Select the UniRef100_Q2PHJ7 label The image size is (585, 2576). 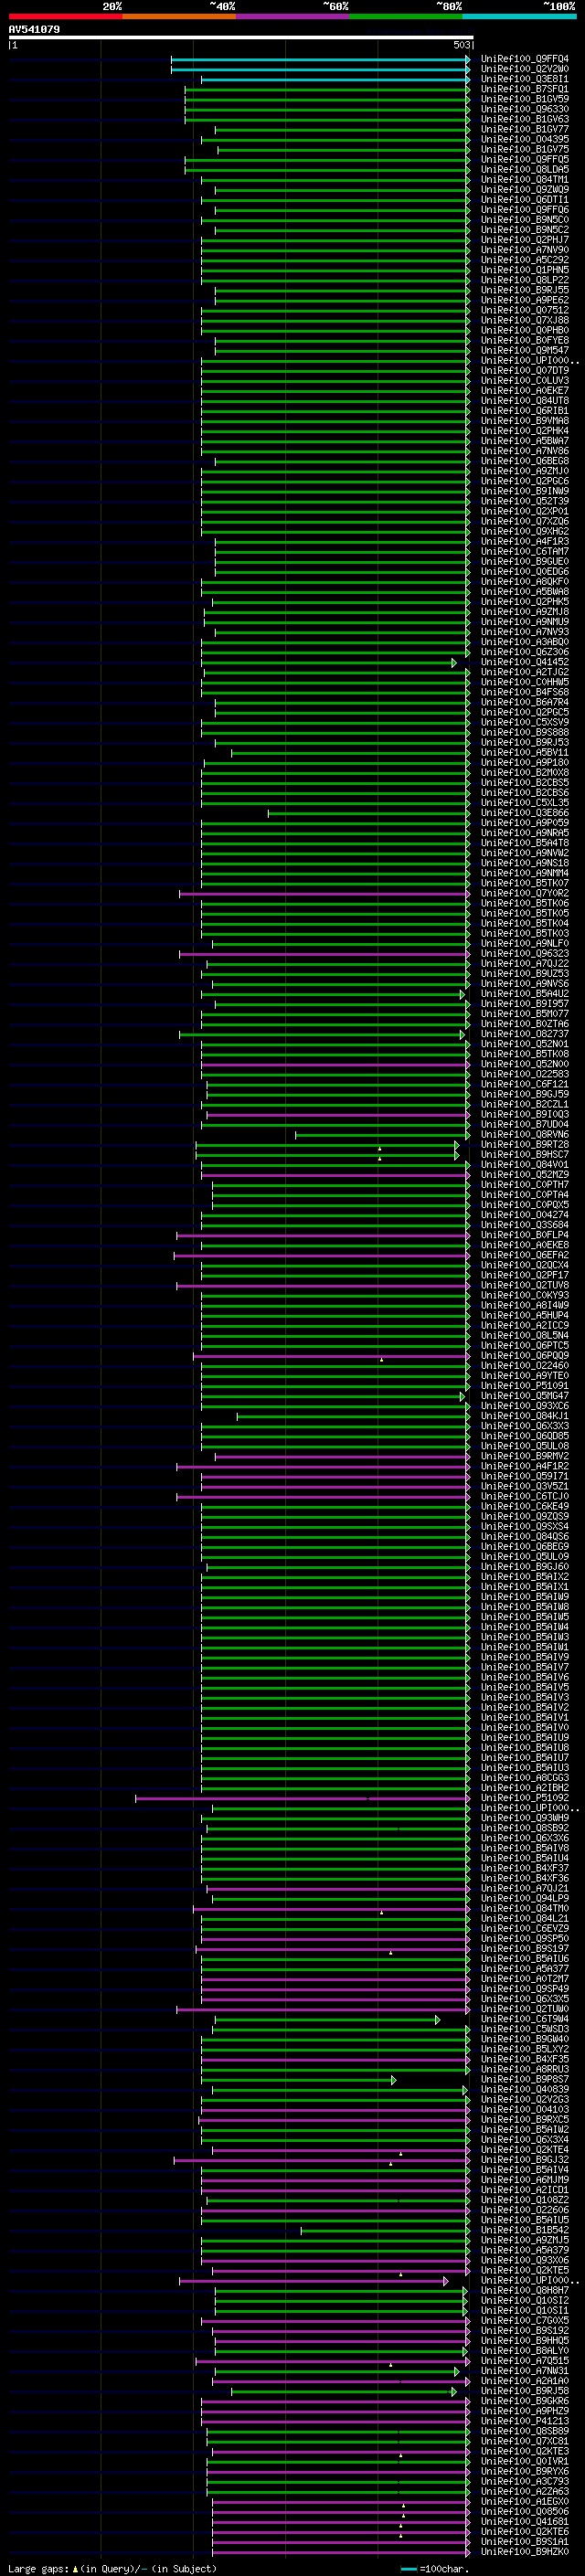point(524,240)
